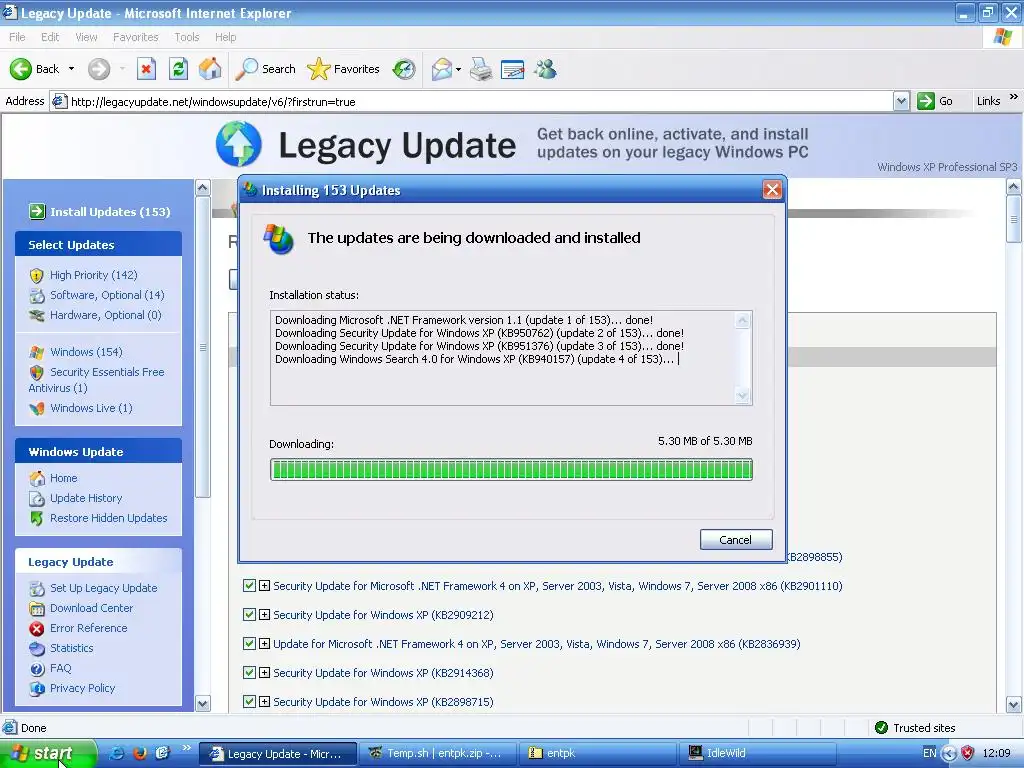Open the File menu
The image size is (1024, 768).
coord(17,37)
